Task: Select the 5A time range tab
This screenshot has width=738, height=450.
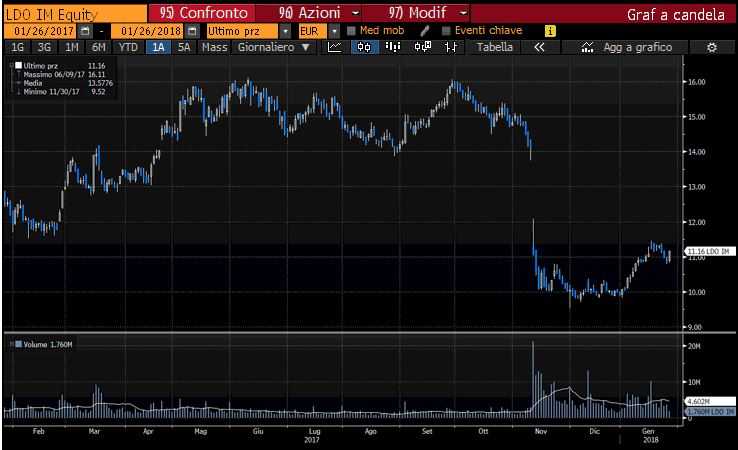Action: coord(184,47)
